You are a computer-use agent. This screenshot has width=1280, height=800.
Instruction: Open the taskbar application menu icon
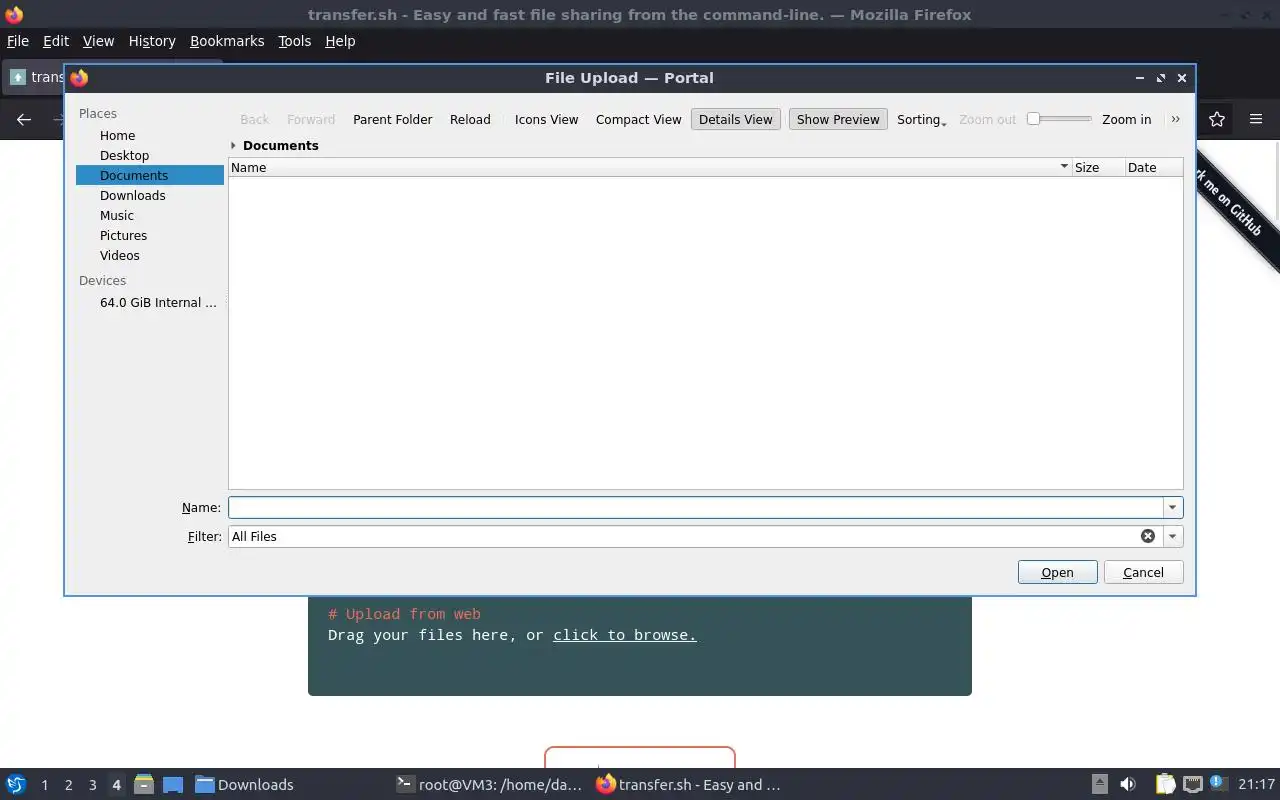coord(16,784)
